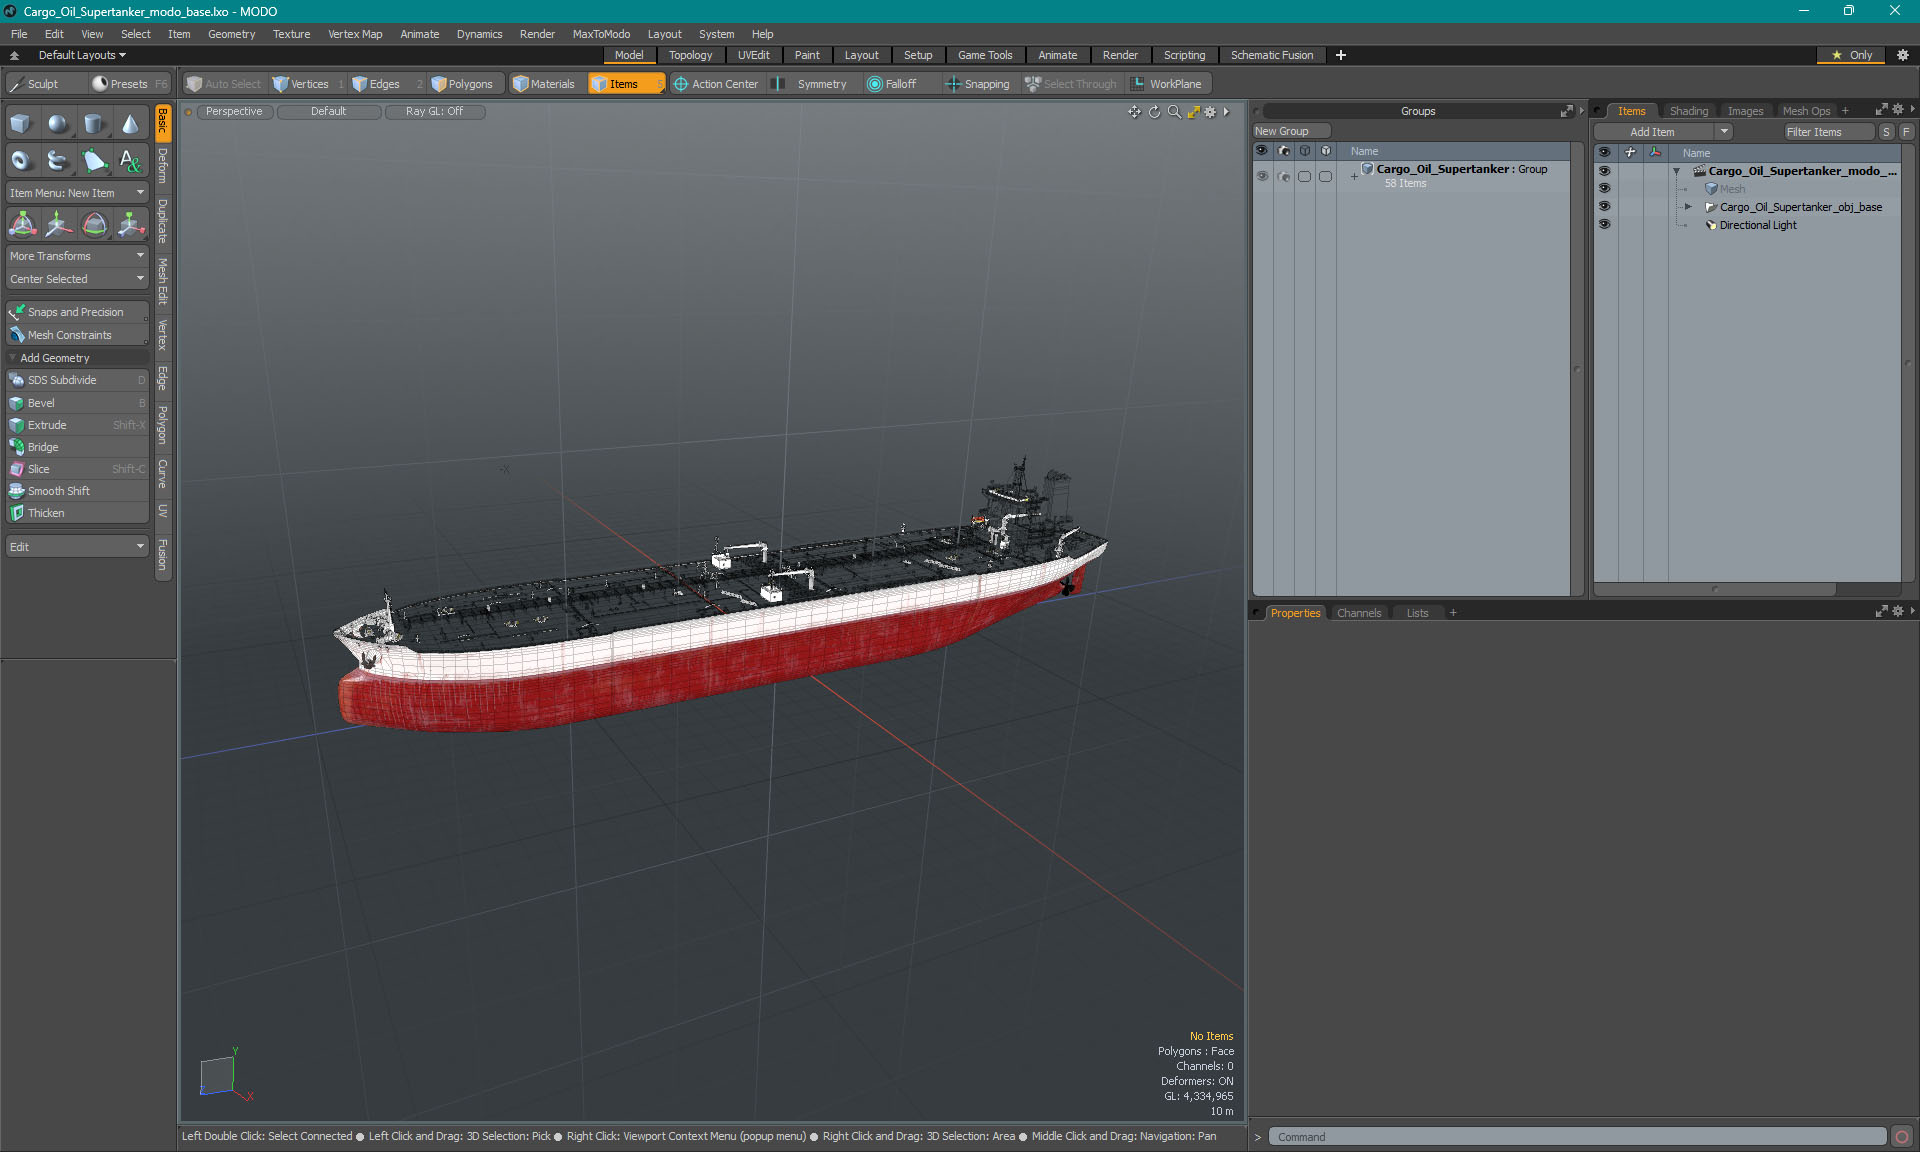Toggle Ray GL off viewport setting

pos(436,110)
